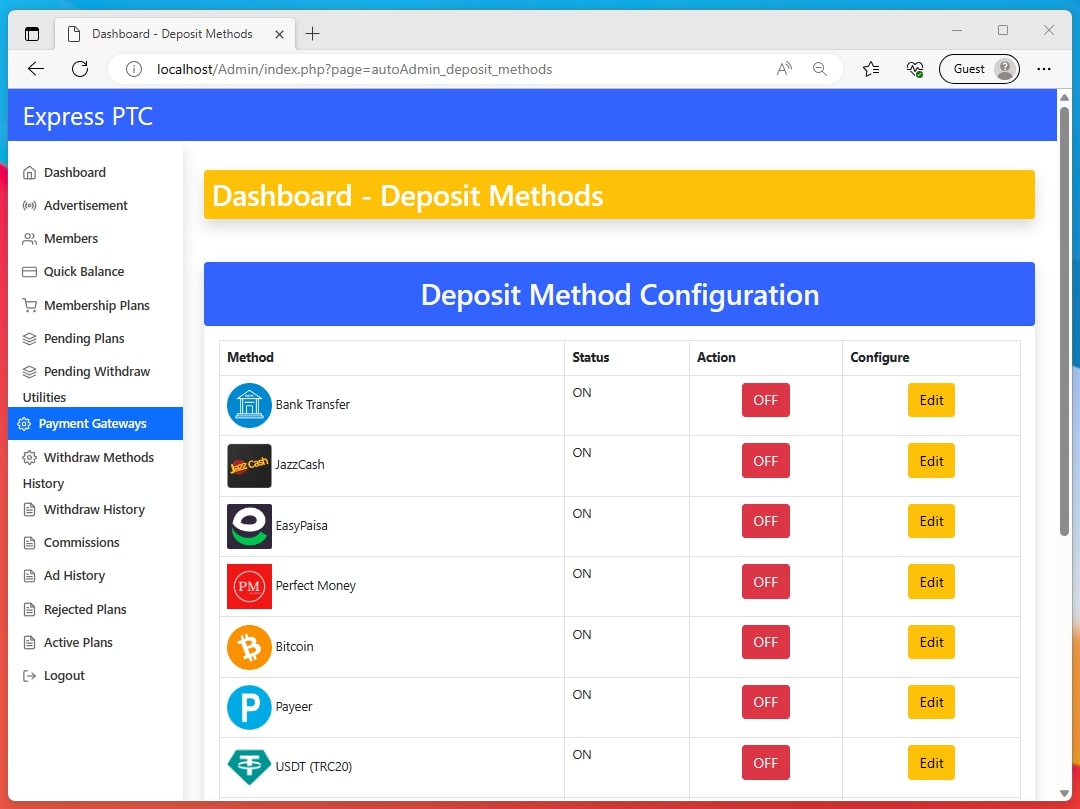The image size is (1080, 809).
Task: Click the Withdraw History document icon
Action: click(29, 509)
